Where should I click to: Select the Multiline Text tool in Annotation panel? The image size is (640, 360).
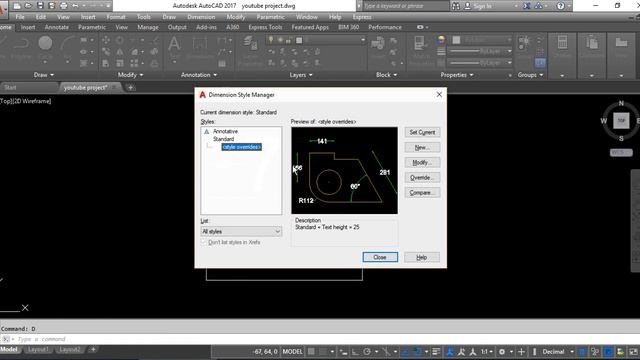(174, 44)
